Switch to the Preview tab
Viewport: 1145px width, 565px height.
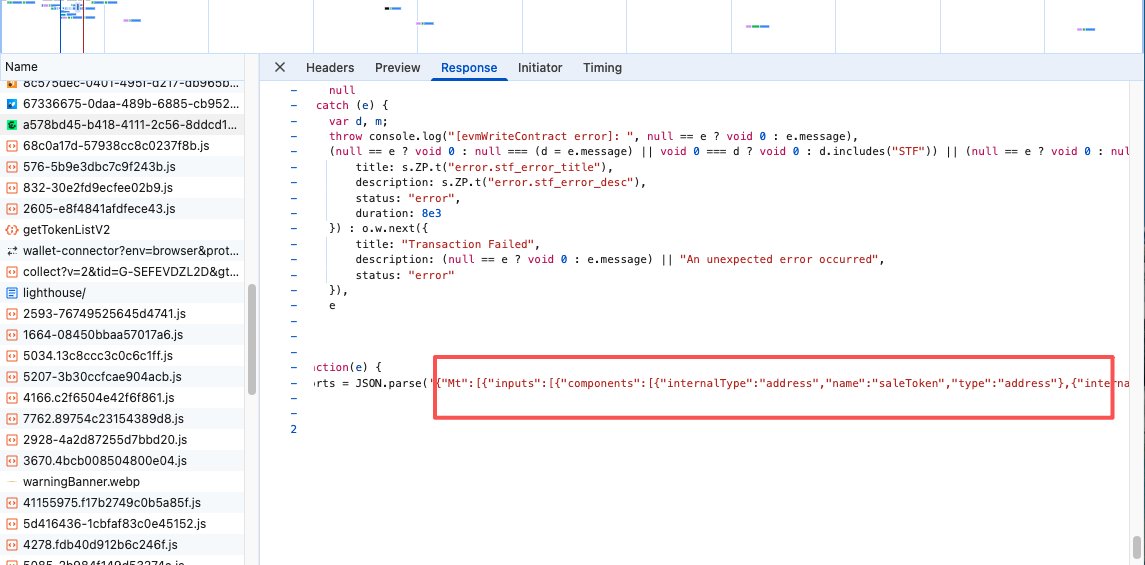click(398, 68)
